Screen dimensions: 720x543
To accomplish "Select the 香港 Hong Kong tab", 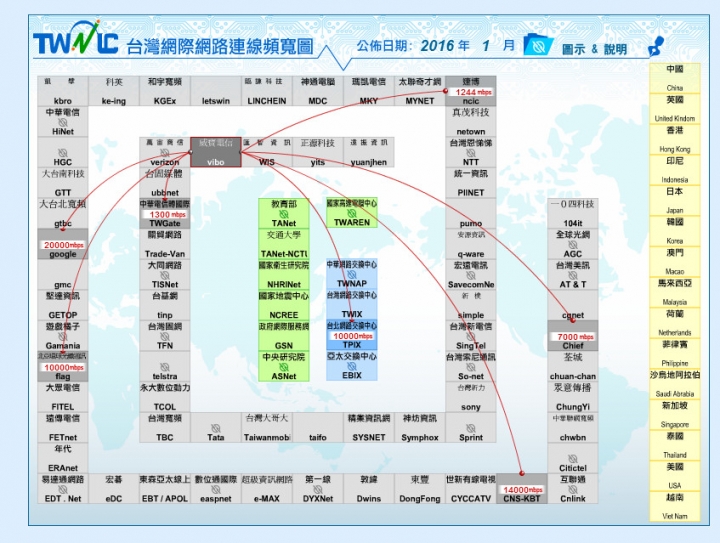I will 675,140.
